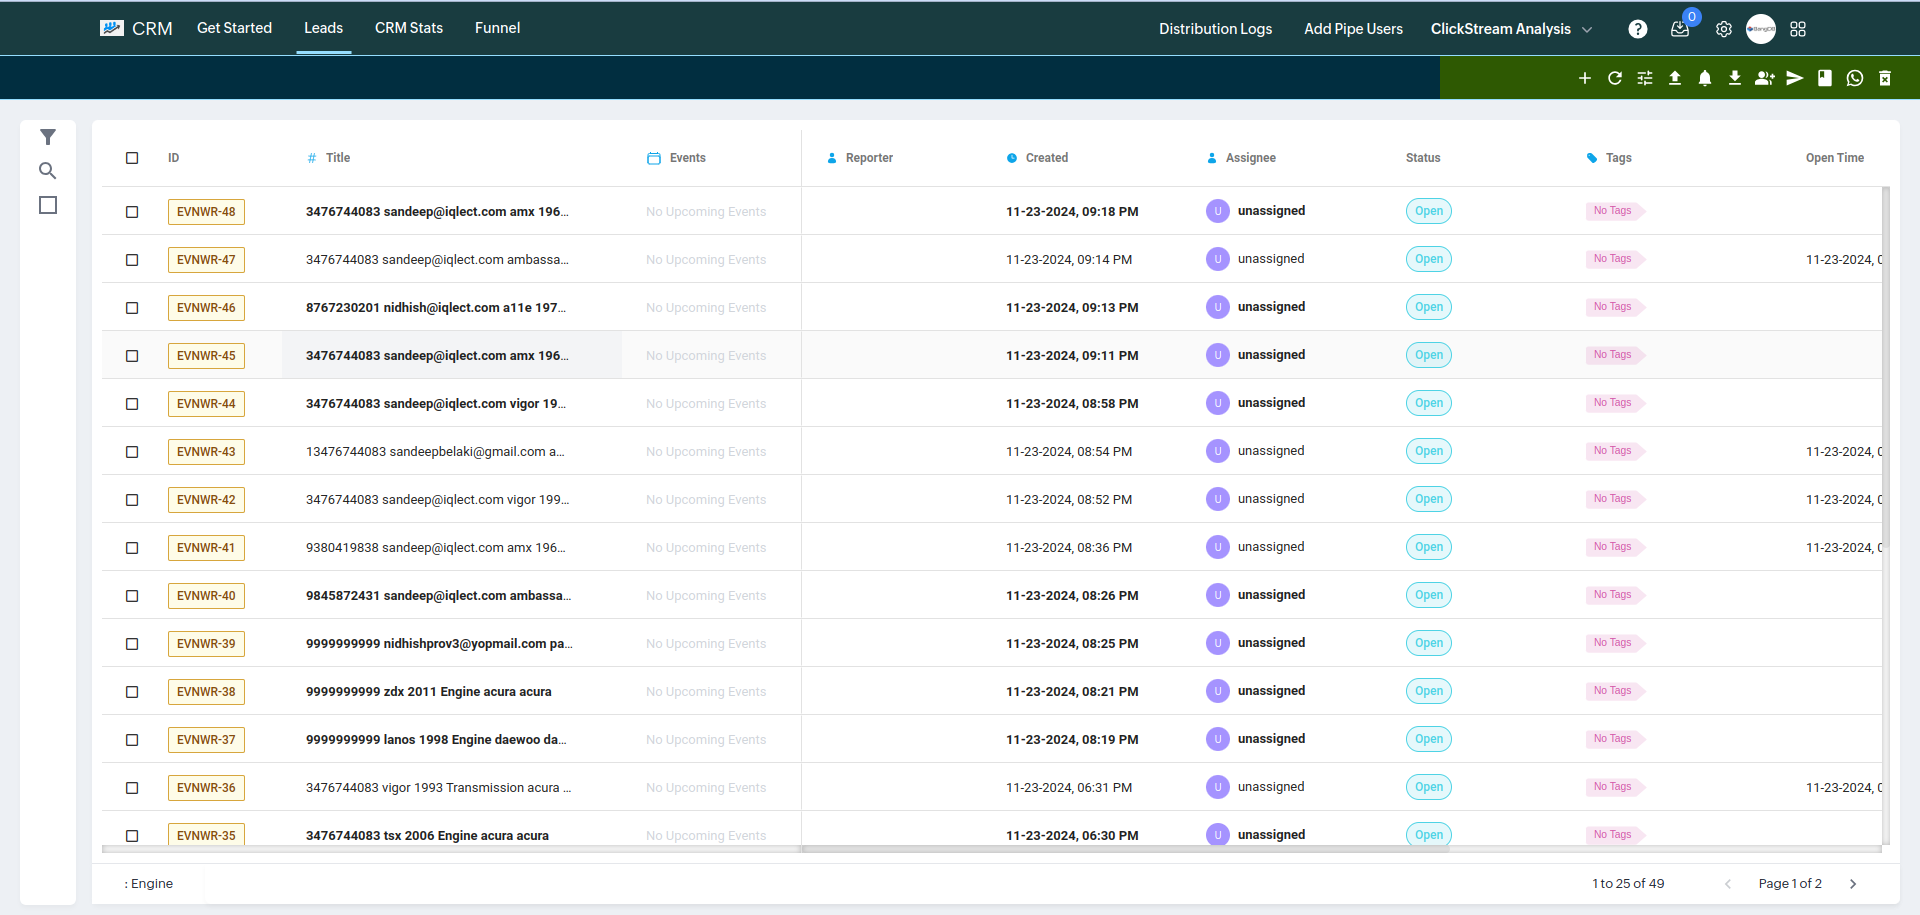Click title '9999999999 zdx 2011 Engine acura acura'
The width and height of the screenshot is (1920, 915).
pyautogui.click(x=428, y=692)
